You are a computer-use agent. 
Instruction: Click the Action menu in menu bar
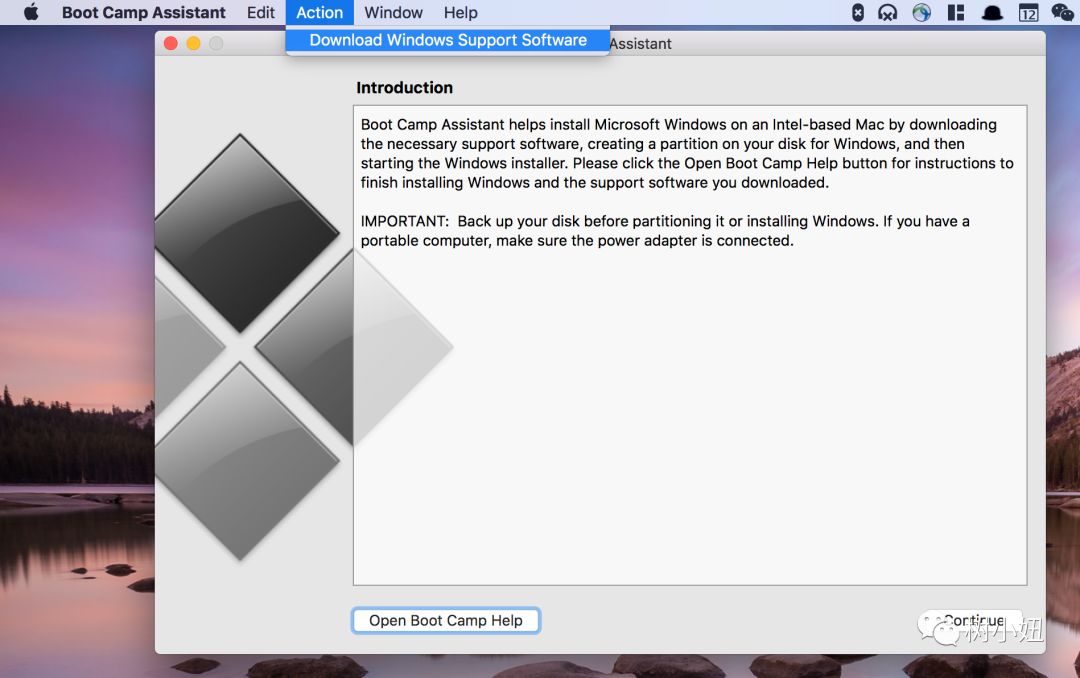(320, 12)
